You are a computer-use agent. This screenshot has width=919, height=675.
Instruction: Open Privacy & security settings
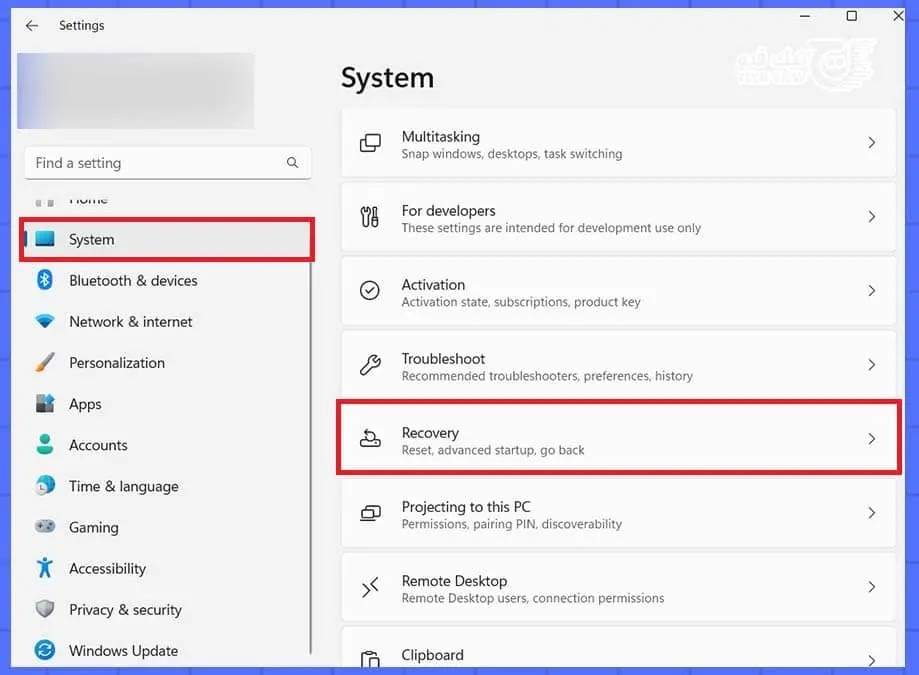click(x=167, y=609)
